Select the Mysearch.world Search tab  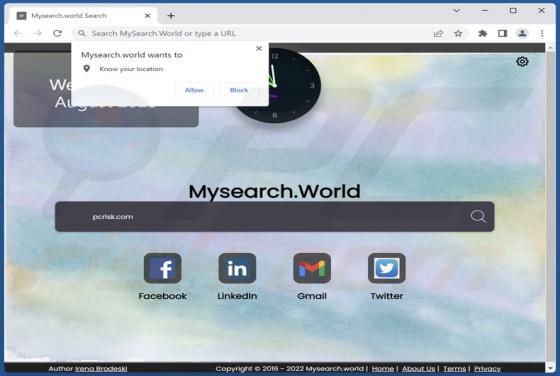click(x=84, y=16)
